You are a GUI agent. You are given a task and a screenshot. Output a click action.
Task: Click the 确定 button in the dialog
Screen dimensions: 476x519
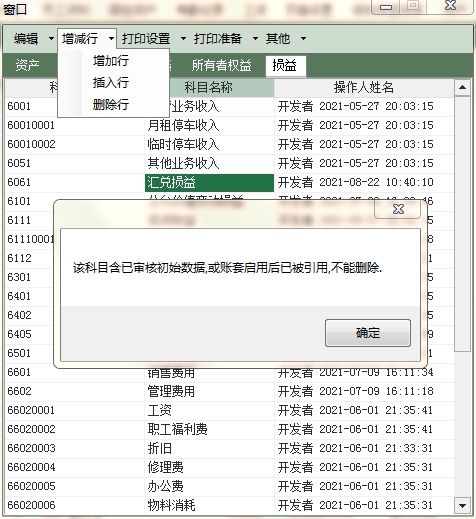click(368, 333)
